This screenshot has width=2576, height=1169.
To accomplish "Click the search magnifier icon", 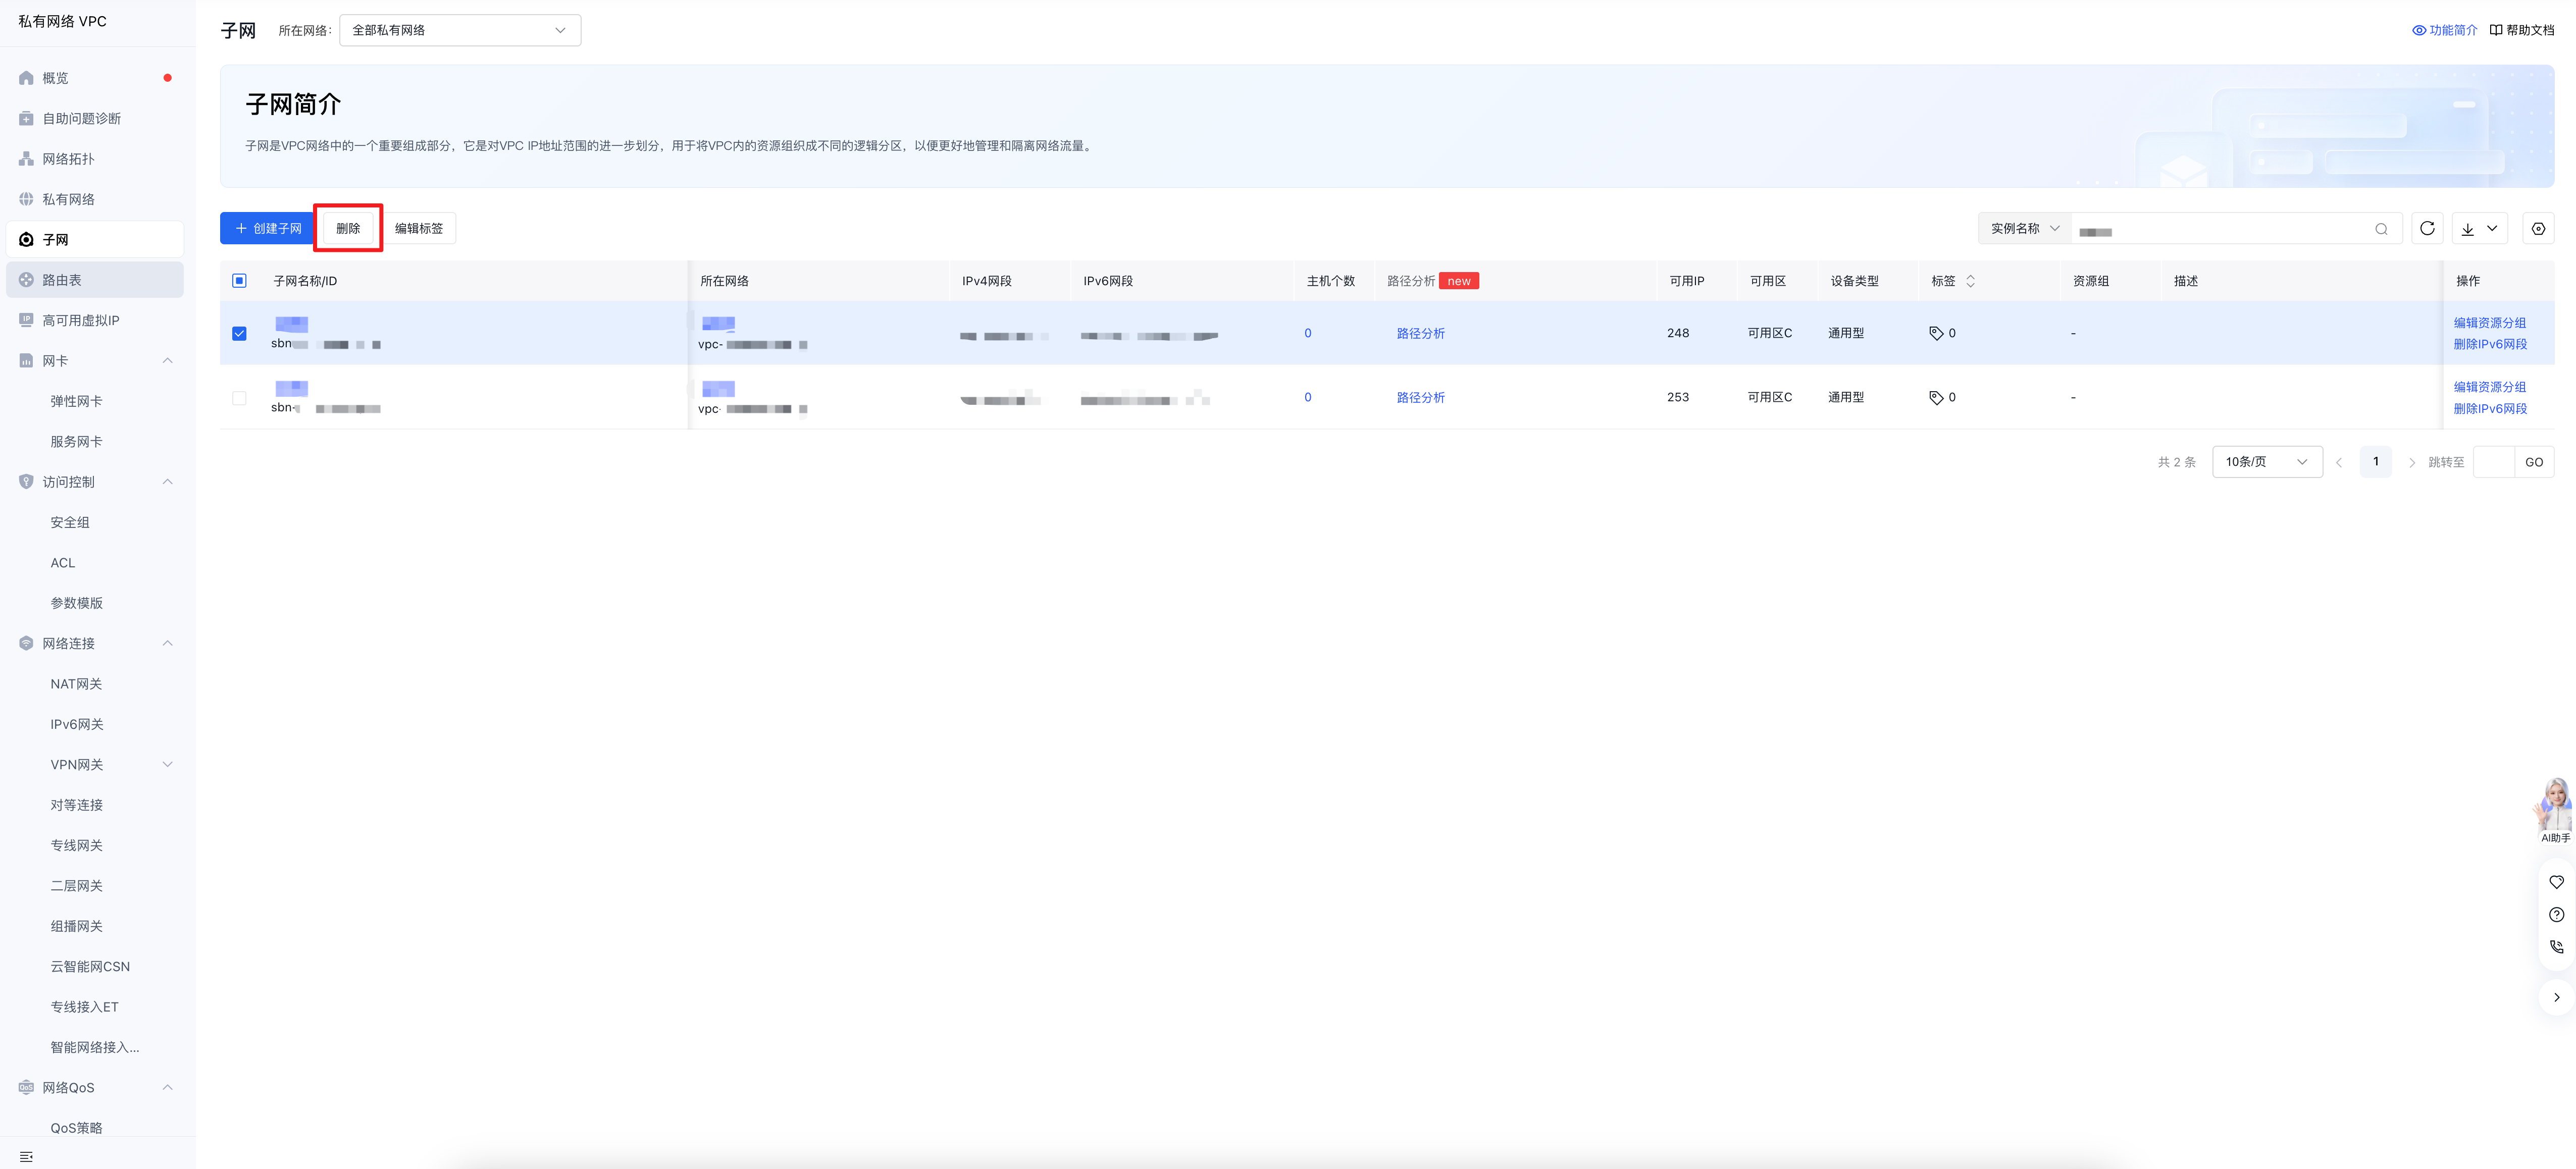I will click(x=2381, y=229).
